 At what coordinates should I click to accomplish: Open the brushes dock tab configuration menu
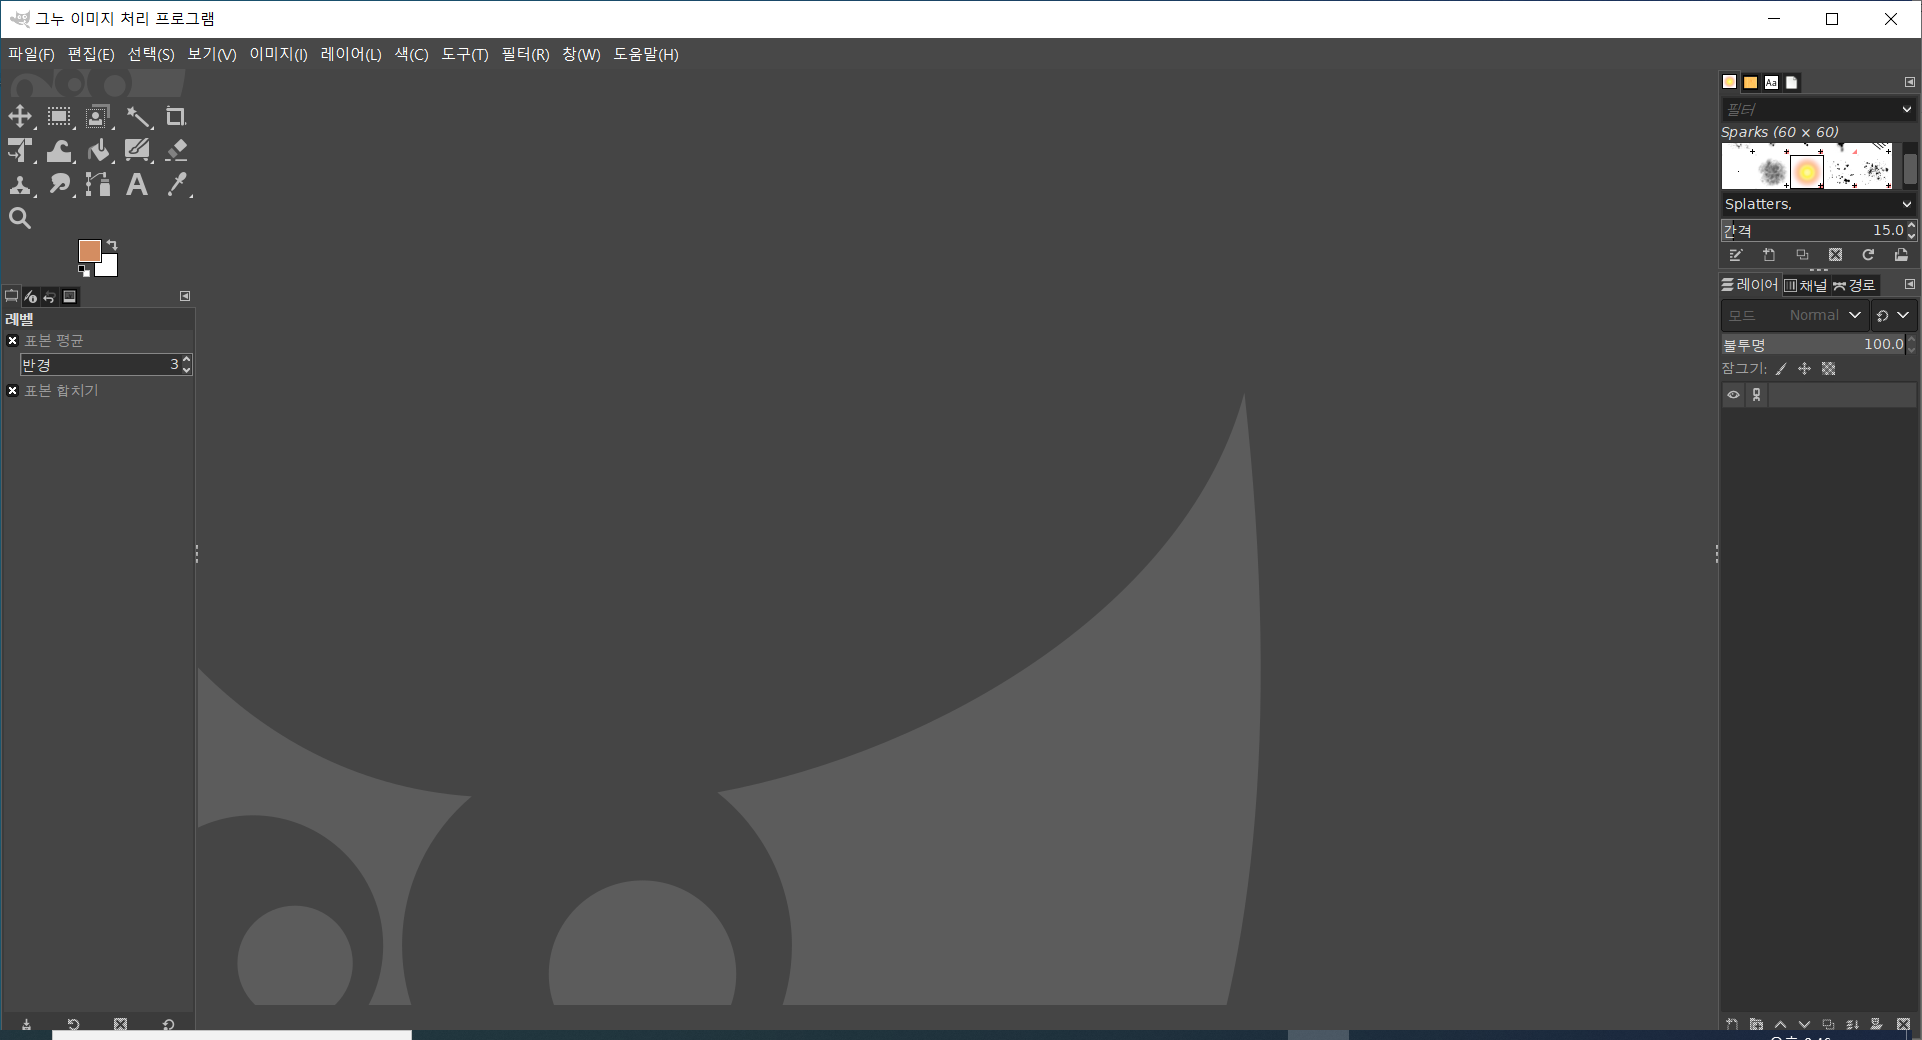[1910, 82]
